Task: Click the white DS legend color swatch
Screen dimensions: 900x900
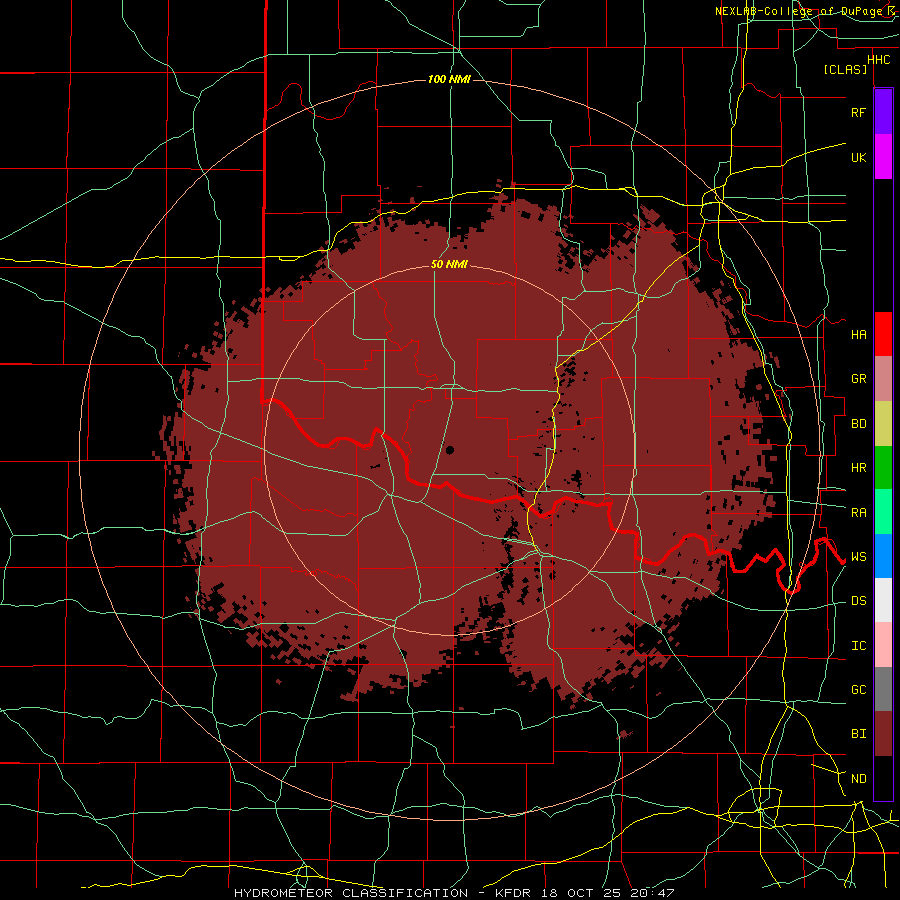Action: (x=883, y=600)
